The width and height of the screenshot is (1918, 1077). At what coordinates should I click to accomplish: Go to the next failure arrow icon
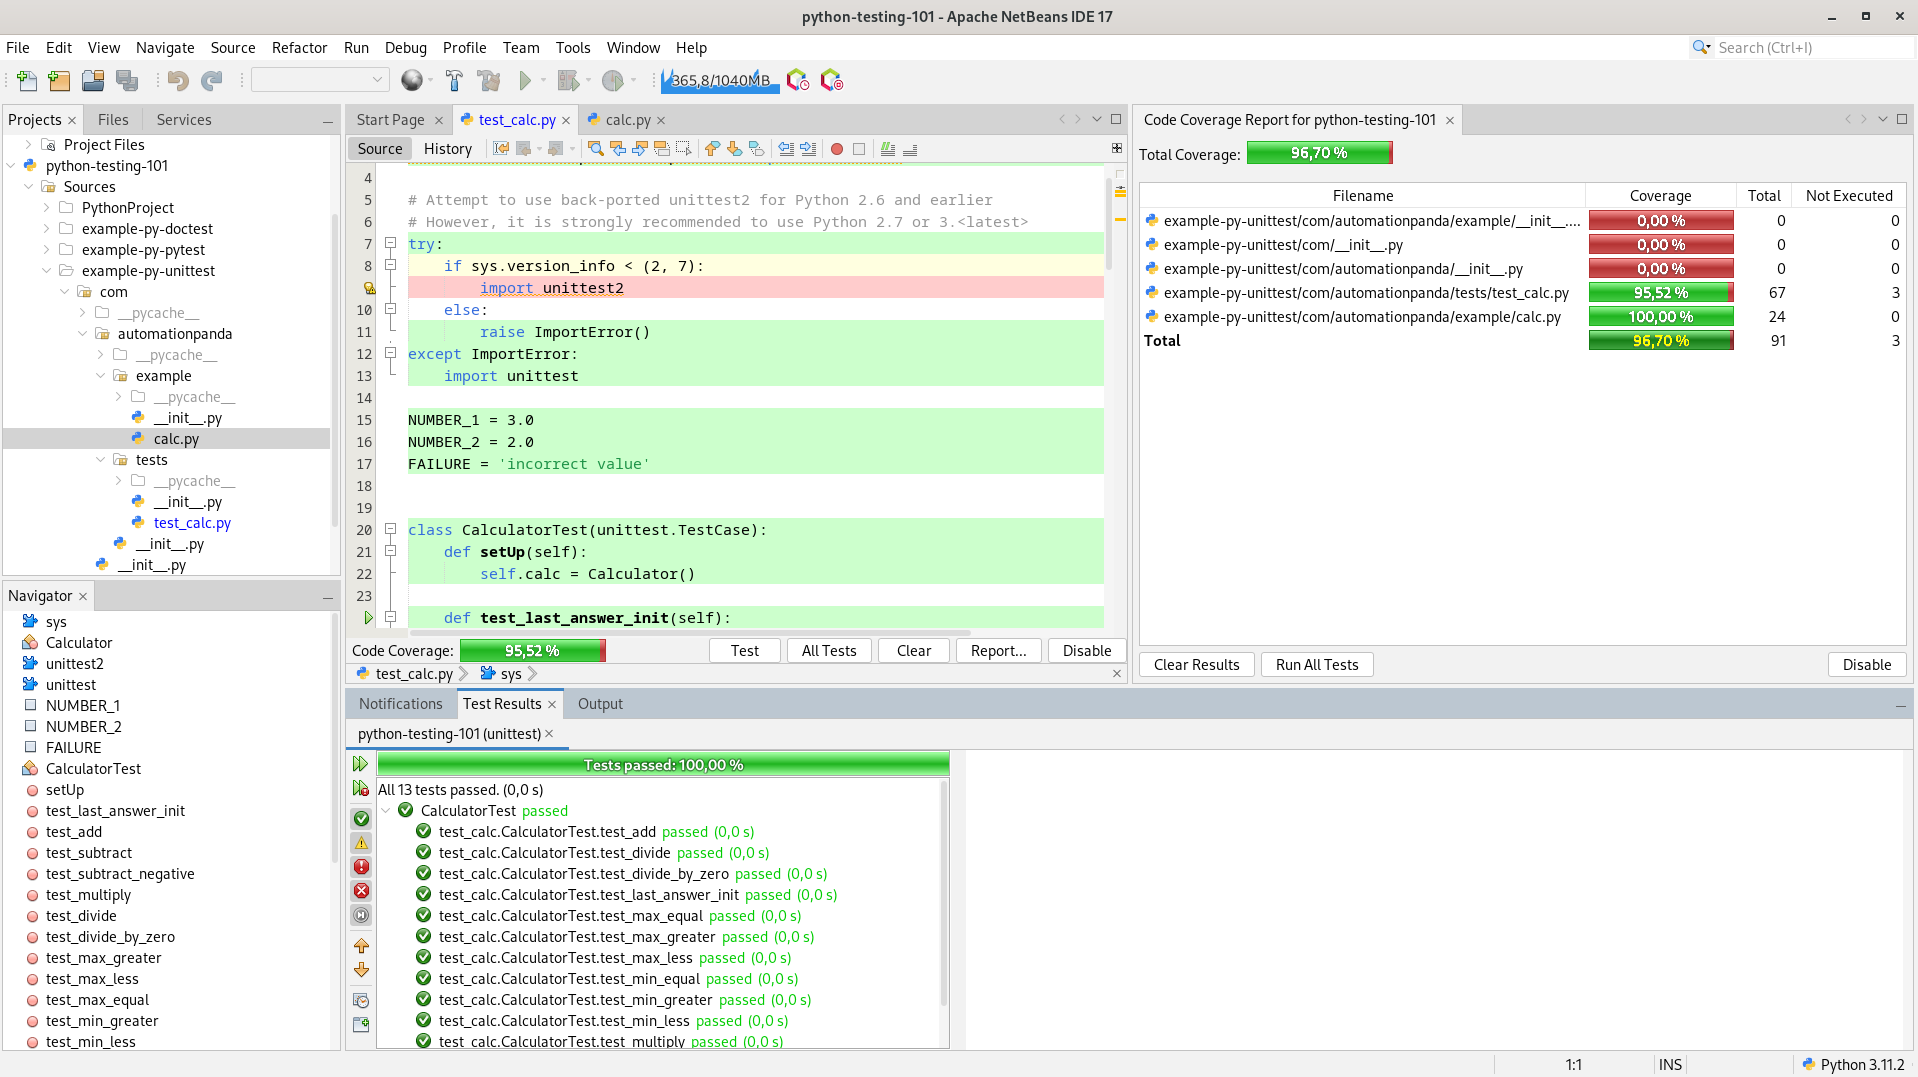point(362,970)
